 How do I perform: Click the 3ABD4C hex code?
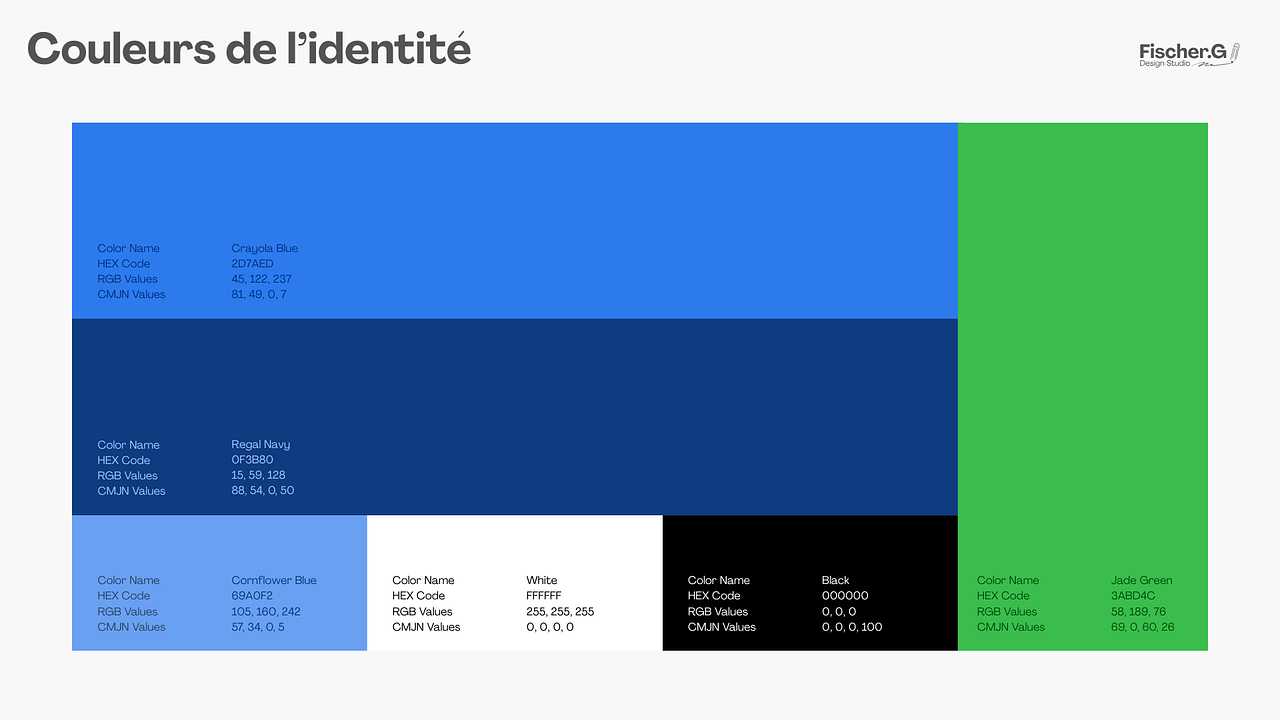tap(1133, 596)
